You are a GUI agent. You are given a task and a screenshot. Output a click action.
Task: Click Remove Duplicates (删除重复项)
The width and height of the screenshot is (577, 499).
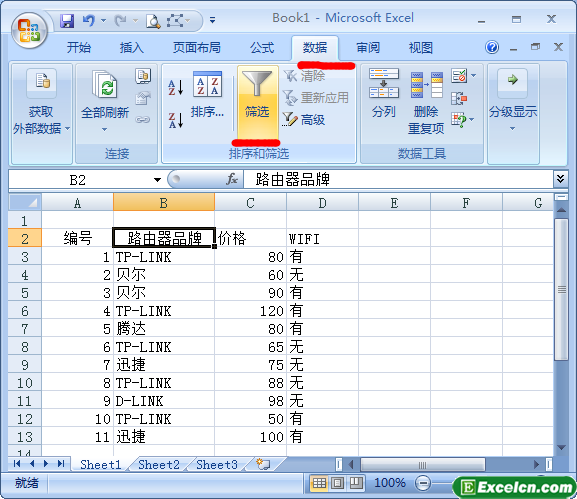(x=426, y=103)
